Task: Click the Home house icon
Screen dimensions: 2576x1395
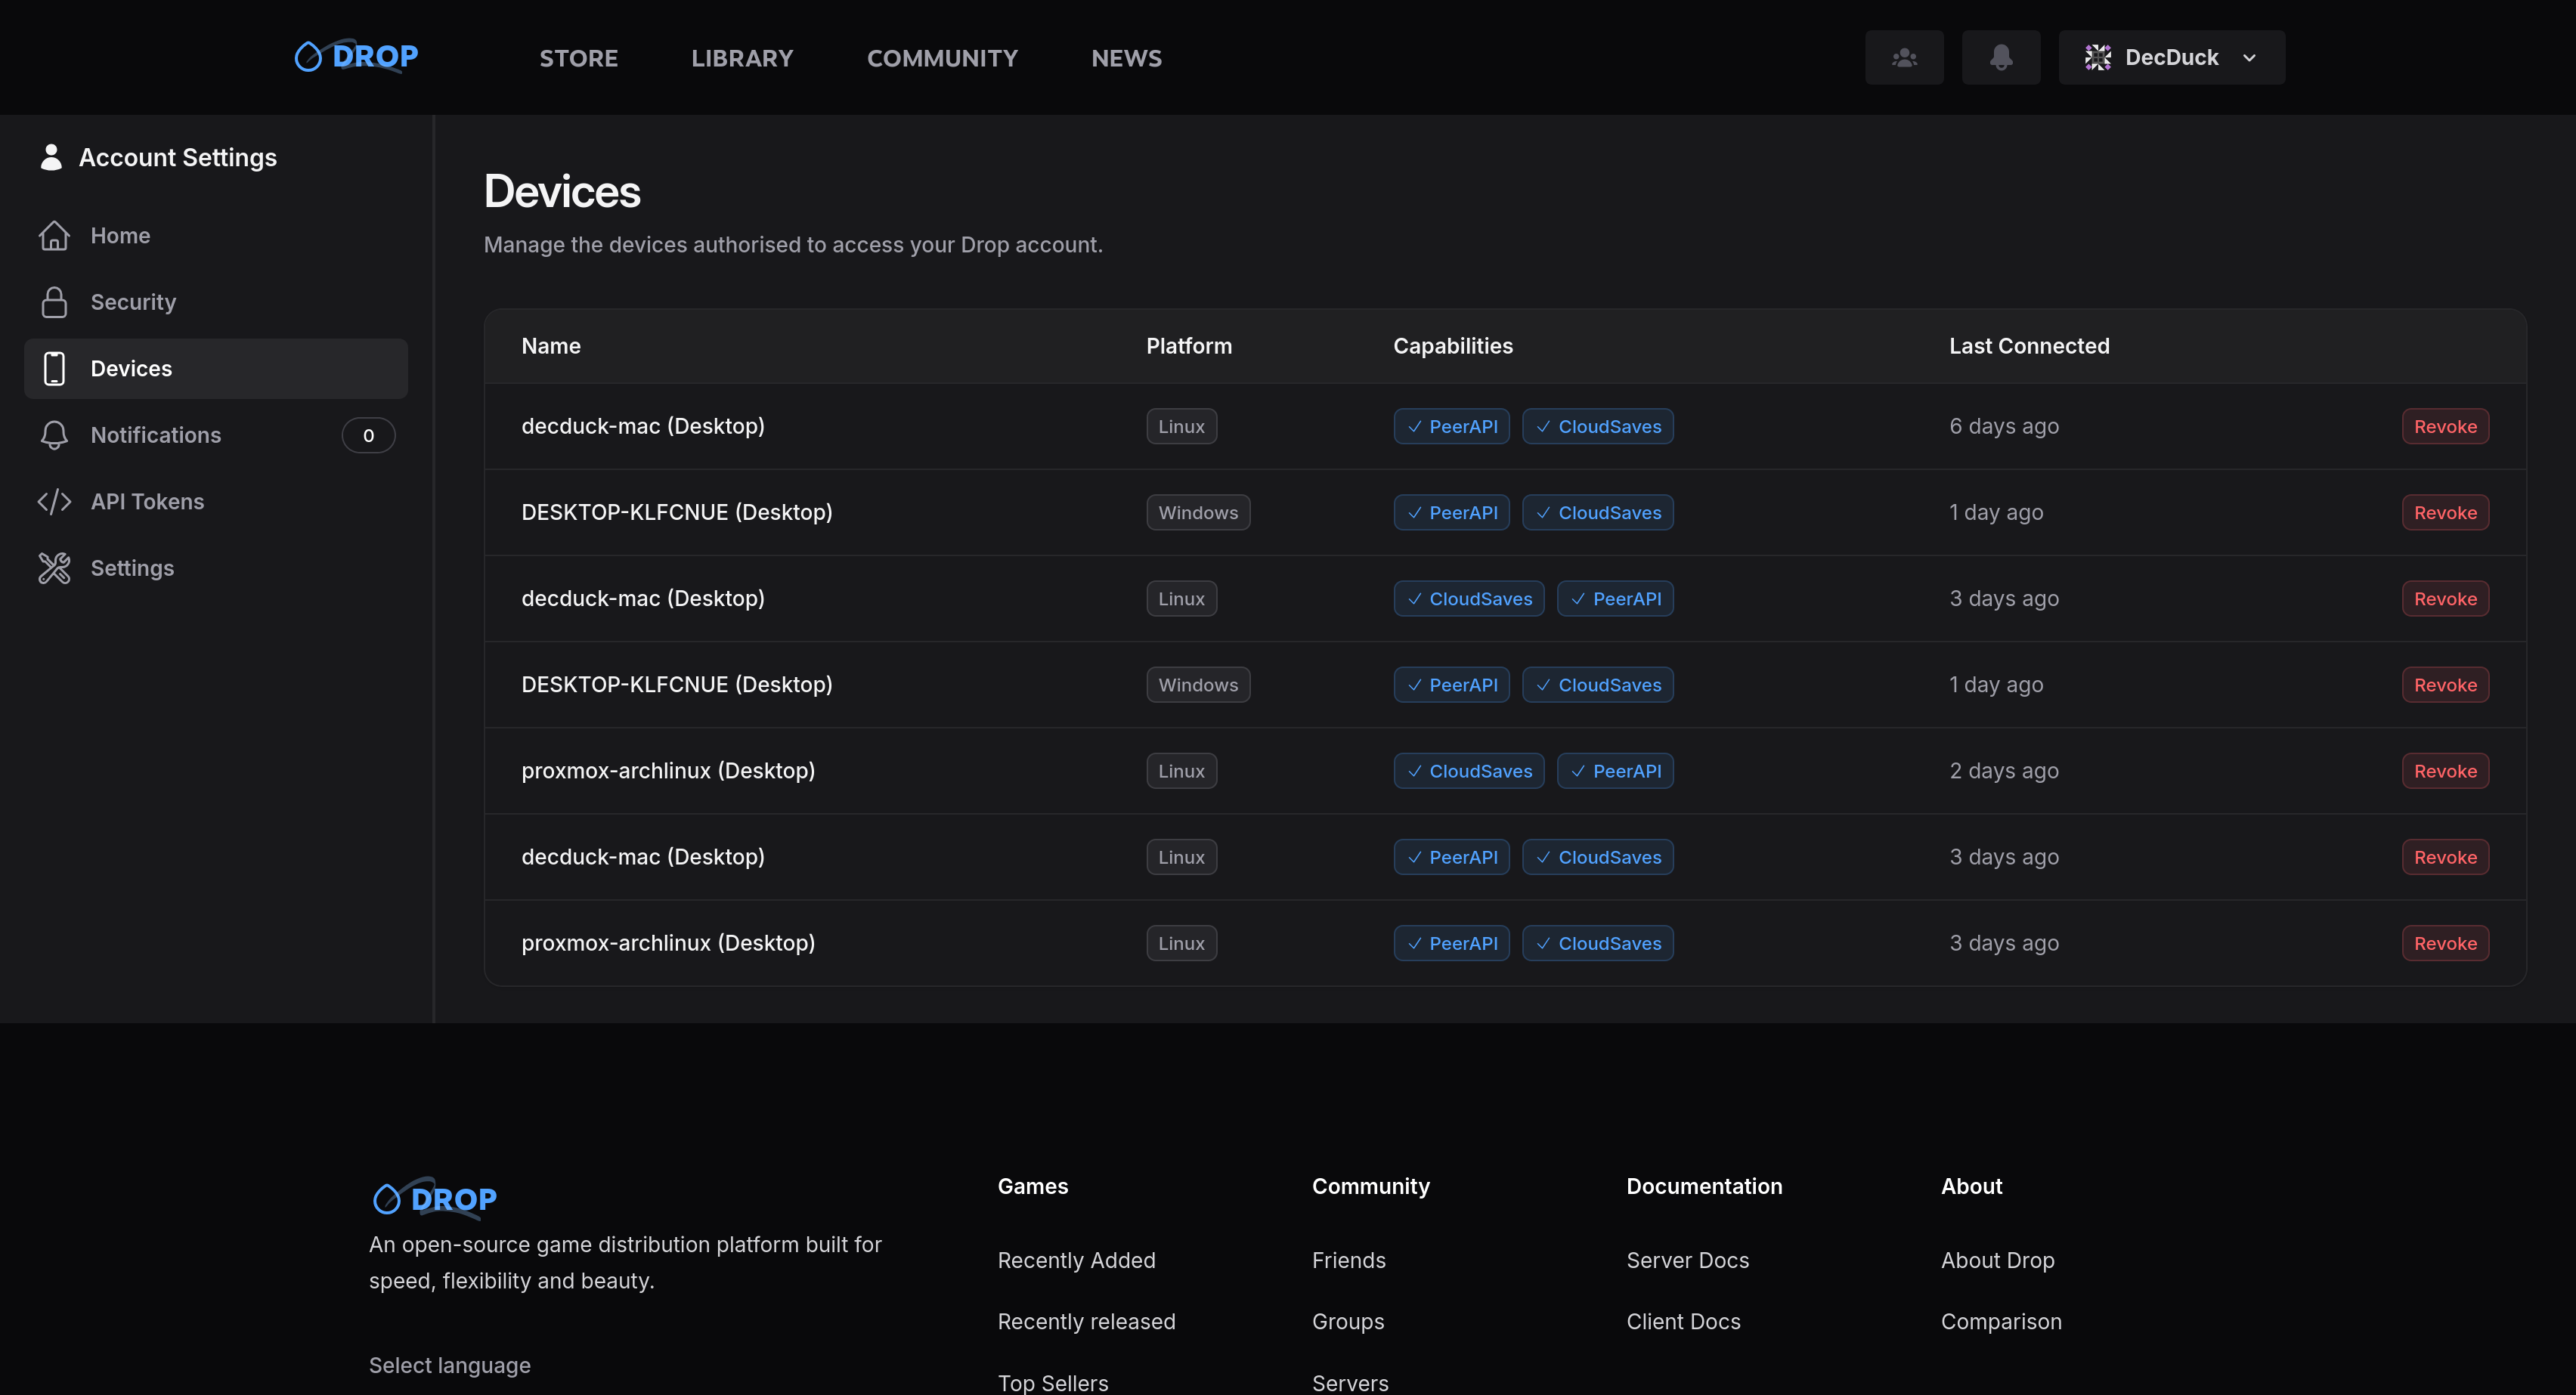Action: 54,235
